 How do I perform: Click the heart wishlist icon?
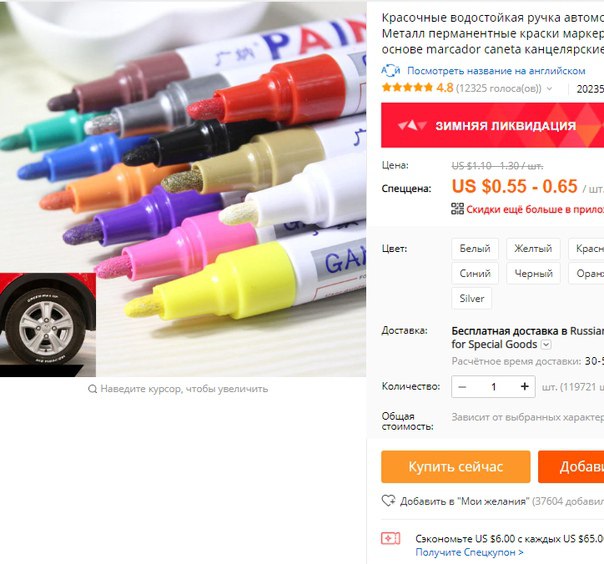388,501
